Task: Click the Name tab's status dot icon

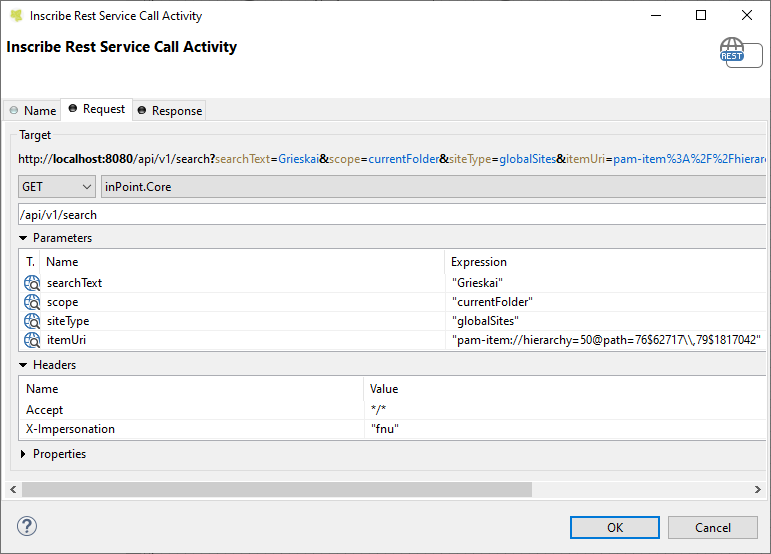Action: tap(14, 111)
